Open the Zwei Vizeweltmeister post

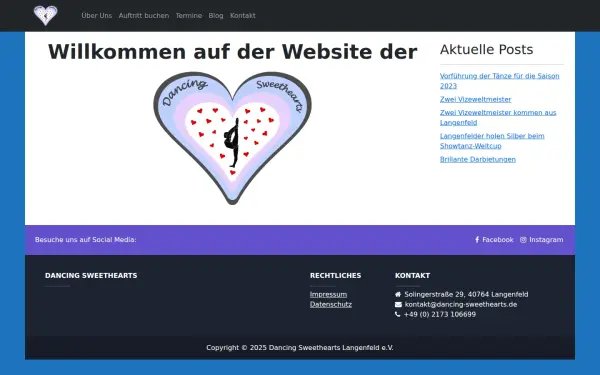click(x=475, y=99)
